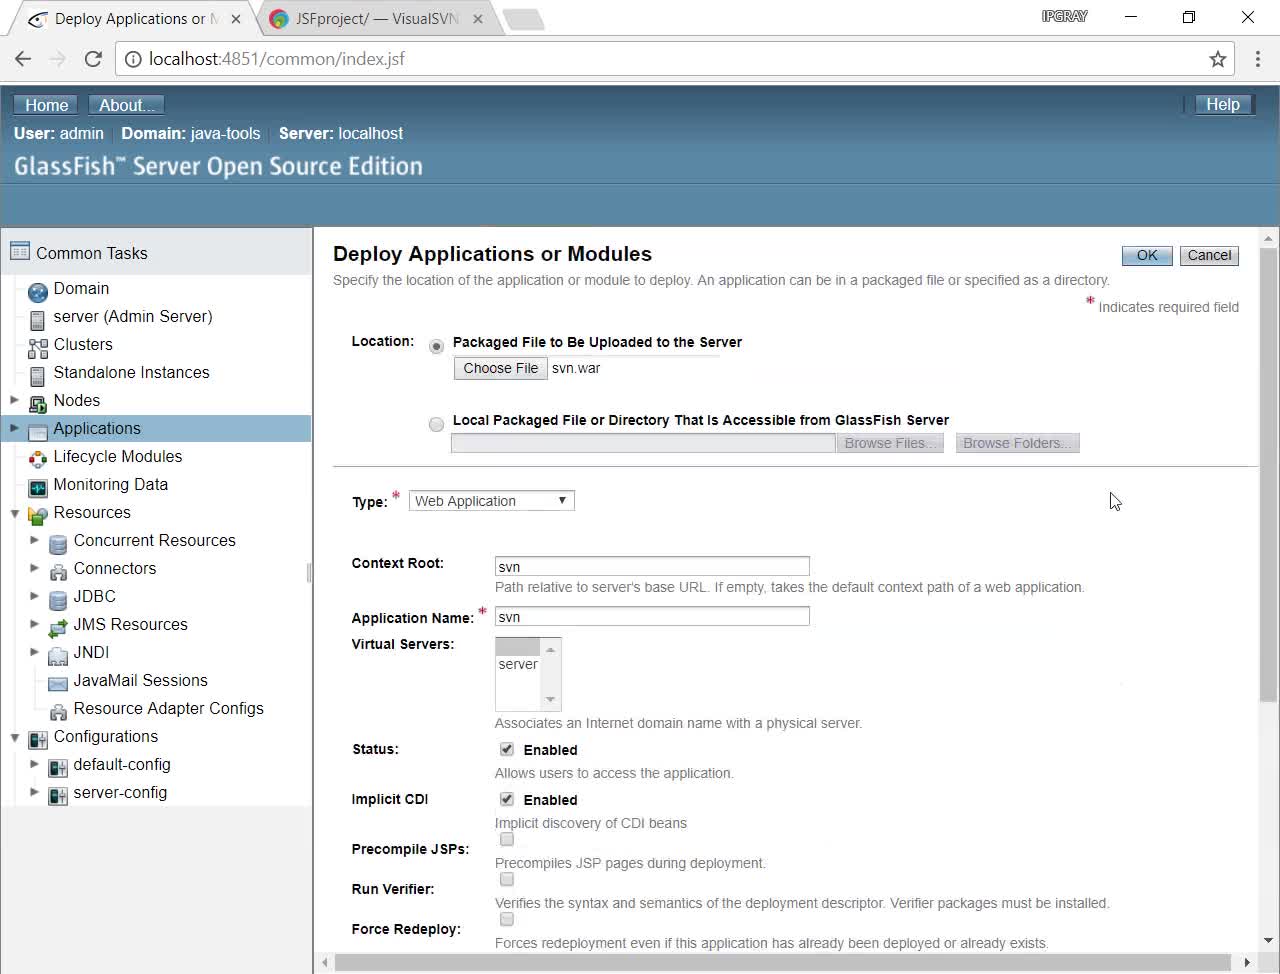This screenshot has height=974, width=1280.
Task: Toggle the Status Enabled checkbox
Action: (x=507, y=749)
